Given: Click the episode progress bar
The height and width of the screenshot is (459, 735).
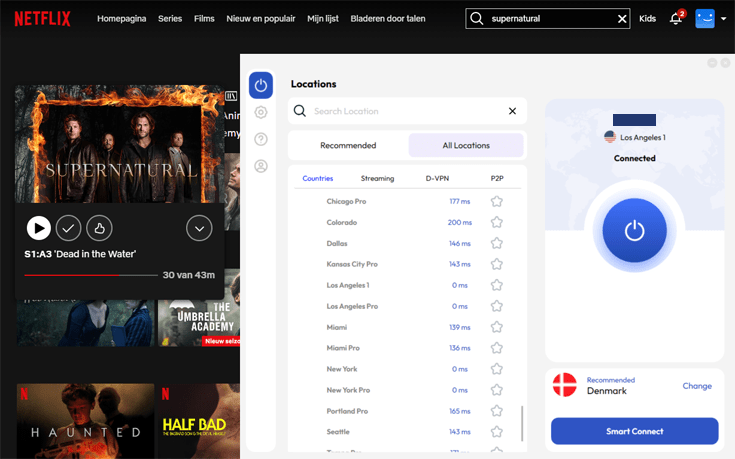Looking at the screenshot, I should pyautogui.click(x=91, y=275).
